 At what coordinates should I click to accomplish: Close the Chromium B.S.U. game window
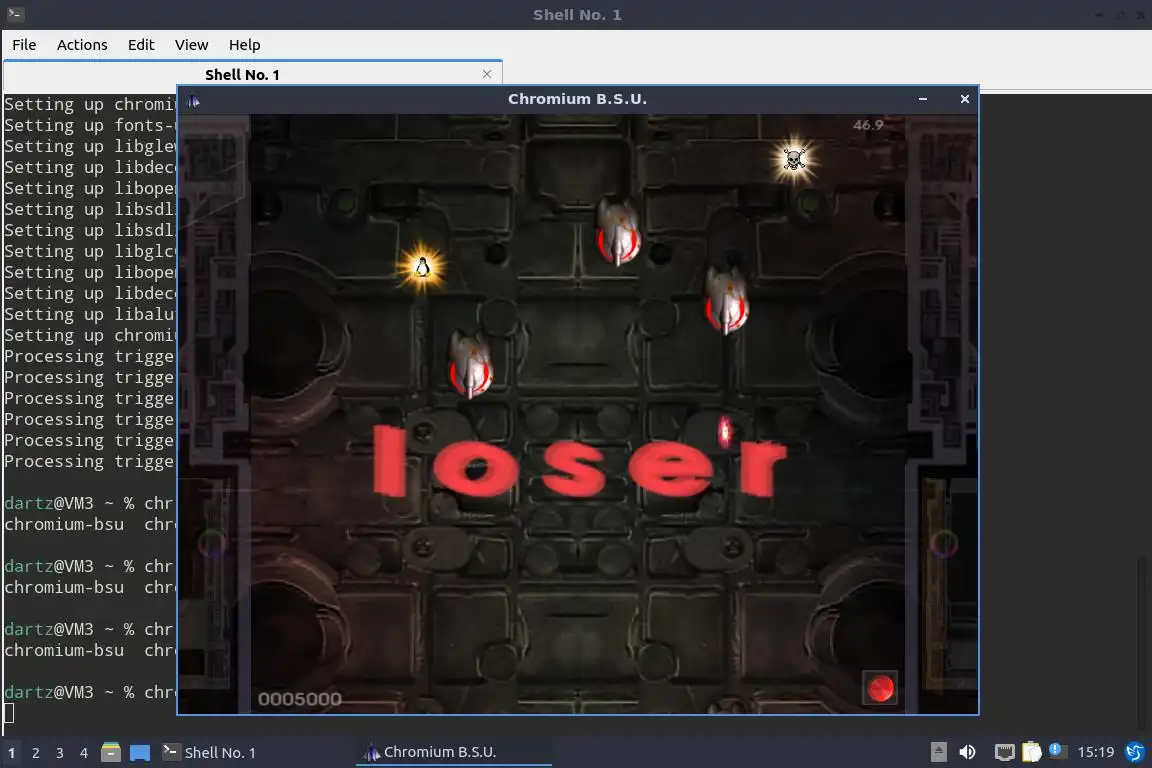click(965, 99)
